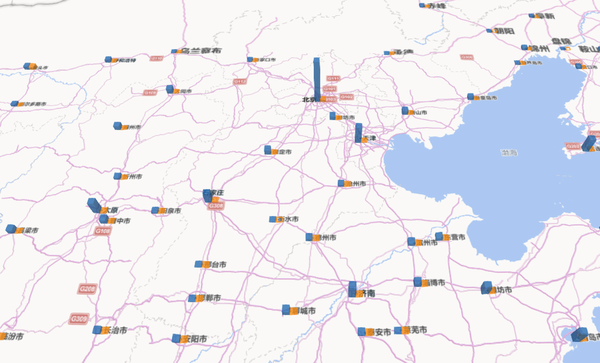
Task: Click the 滨州市 city label
Action: pos(426,243)
